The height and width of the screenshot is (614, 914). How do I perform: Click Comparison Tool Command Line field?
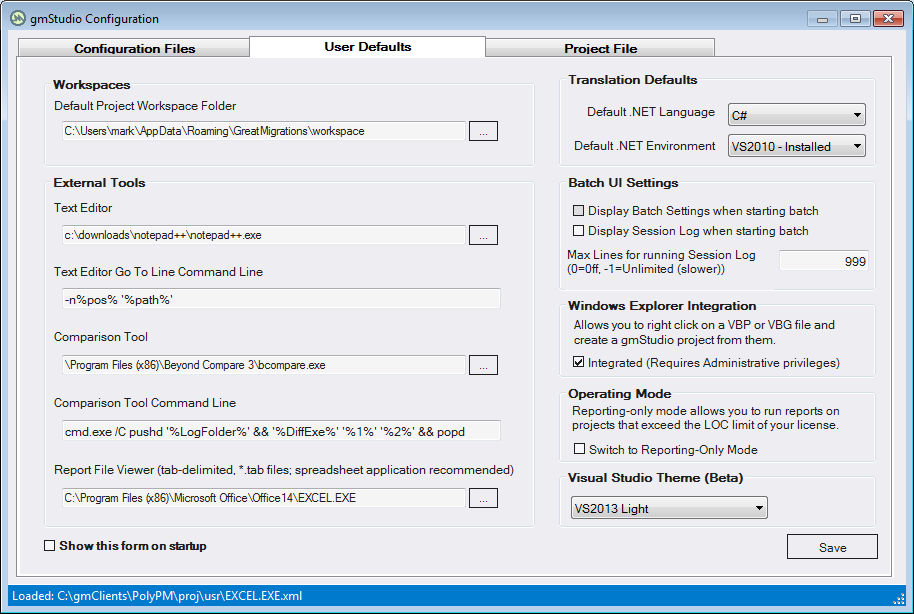click(x=280, y=431)
